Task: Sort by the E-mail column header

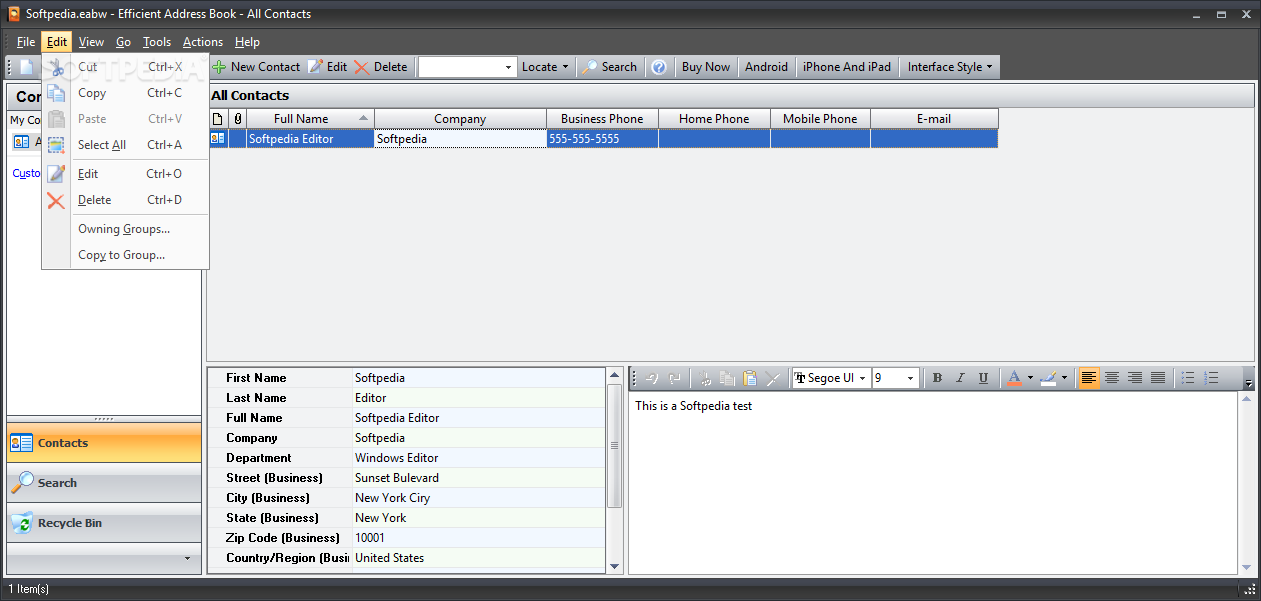Action: point(934,119)
